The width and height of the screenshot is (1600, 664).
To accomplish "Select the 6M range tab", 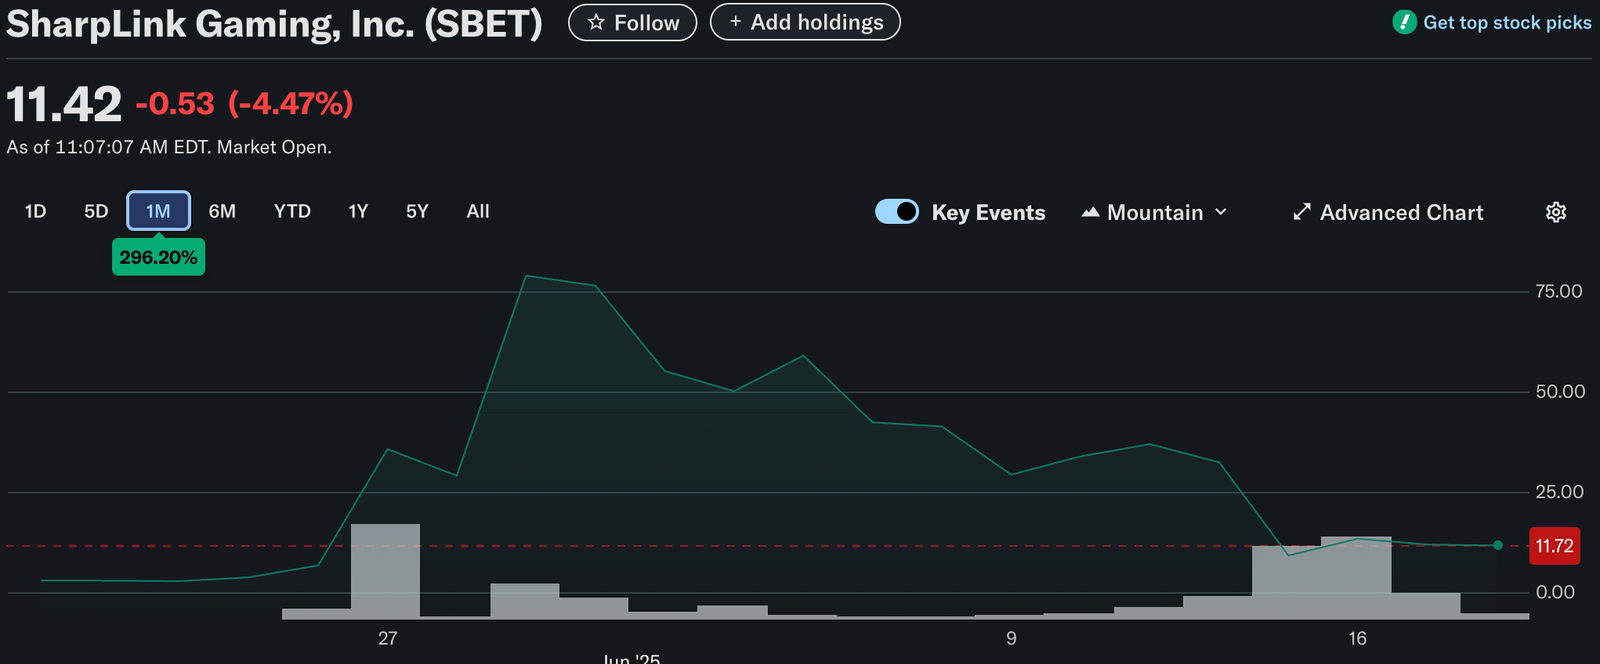I will [x=222, y=211].
